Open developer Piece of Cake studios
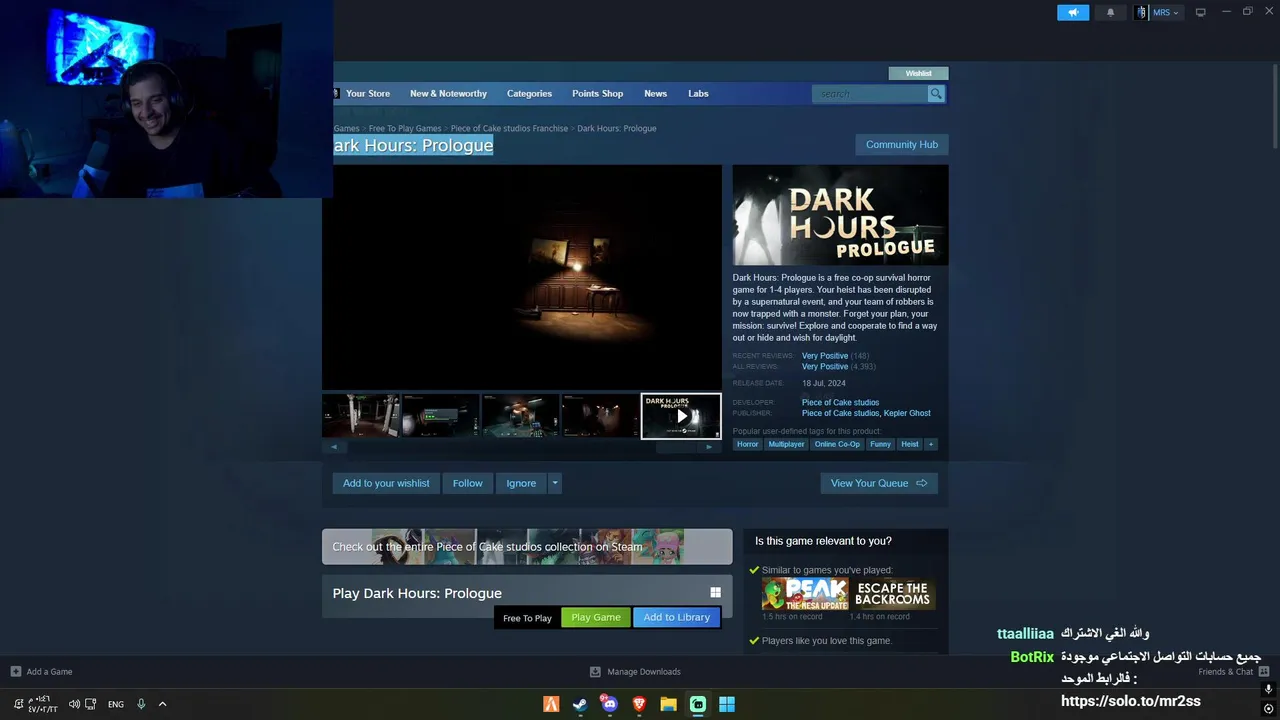The image size is (1280, 720). 840,403
